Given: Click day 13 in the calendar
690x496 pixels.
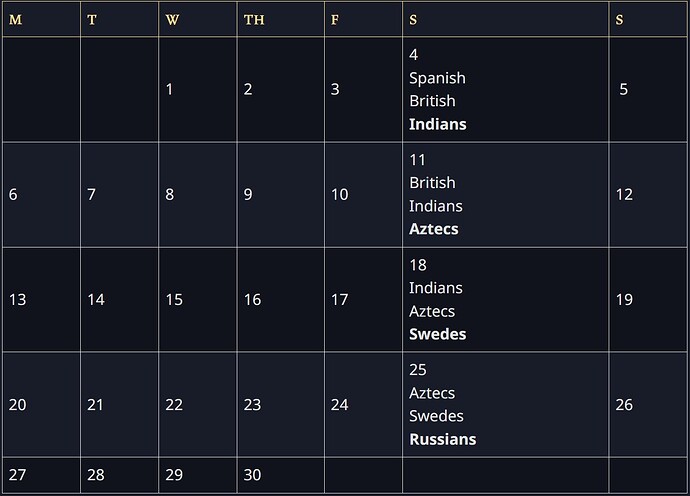Looking at the screenshot, I should (x=17, y=299).
